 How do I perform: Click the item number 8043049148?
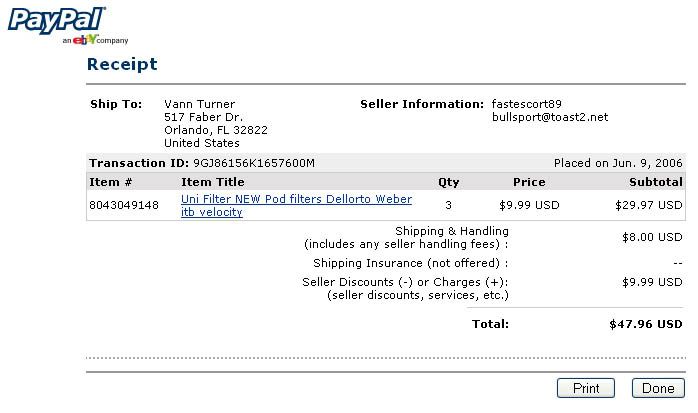[x=124, y=205]
